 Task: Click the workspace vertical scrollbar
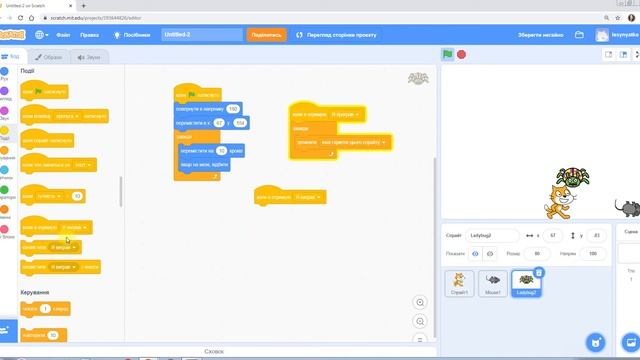[434, 247]
